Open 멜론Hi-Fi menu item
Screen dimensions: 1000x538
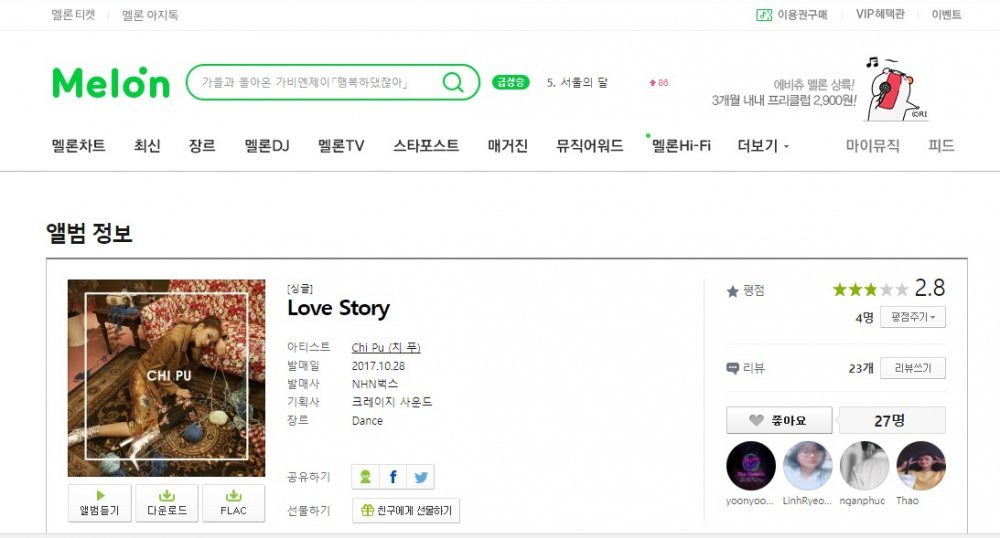[x=680, y=146]
